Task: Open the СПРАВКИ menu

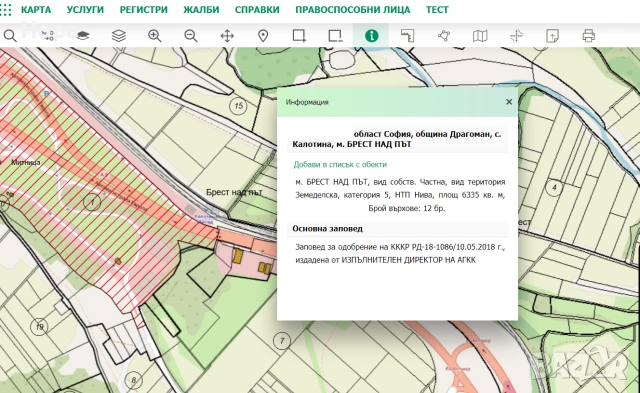Action: 257,10
